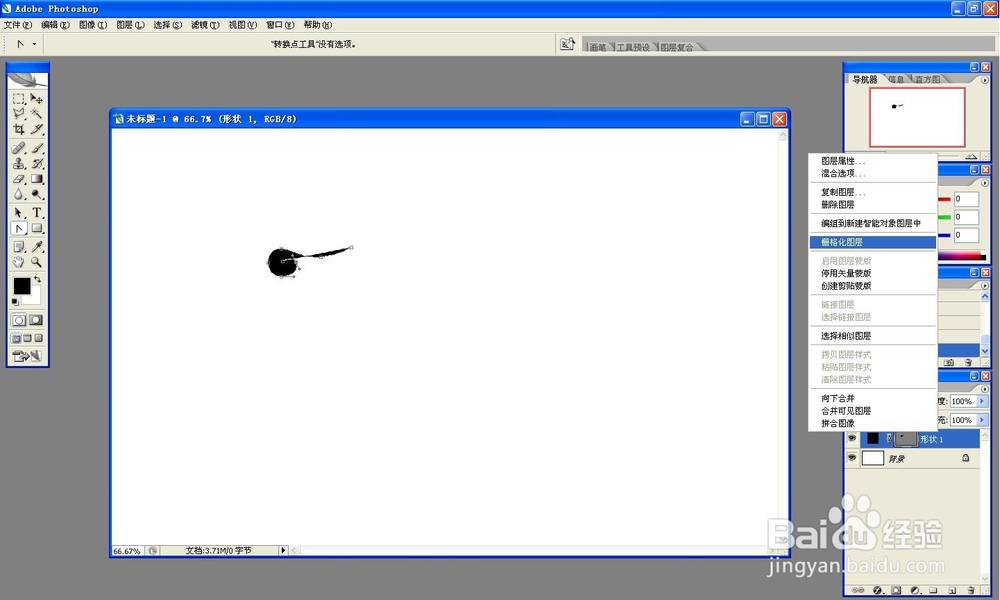The width and height of the screenshot is (1000, 600).
Task: Open layer fill 100% slider arrow
Action: (982, 420)
